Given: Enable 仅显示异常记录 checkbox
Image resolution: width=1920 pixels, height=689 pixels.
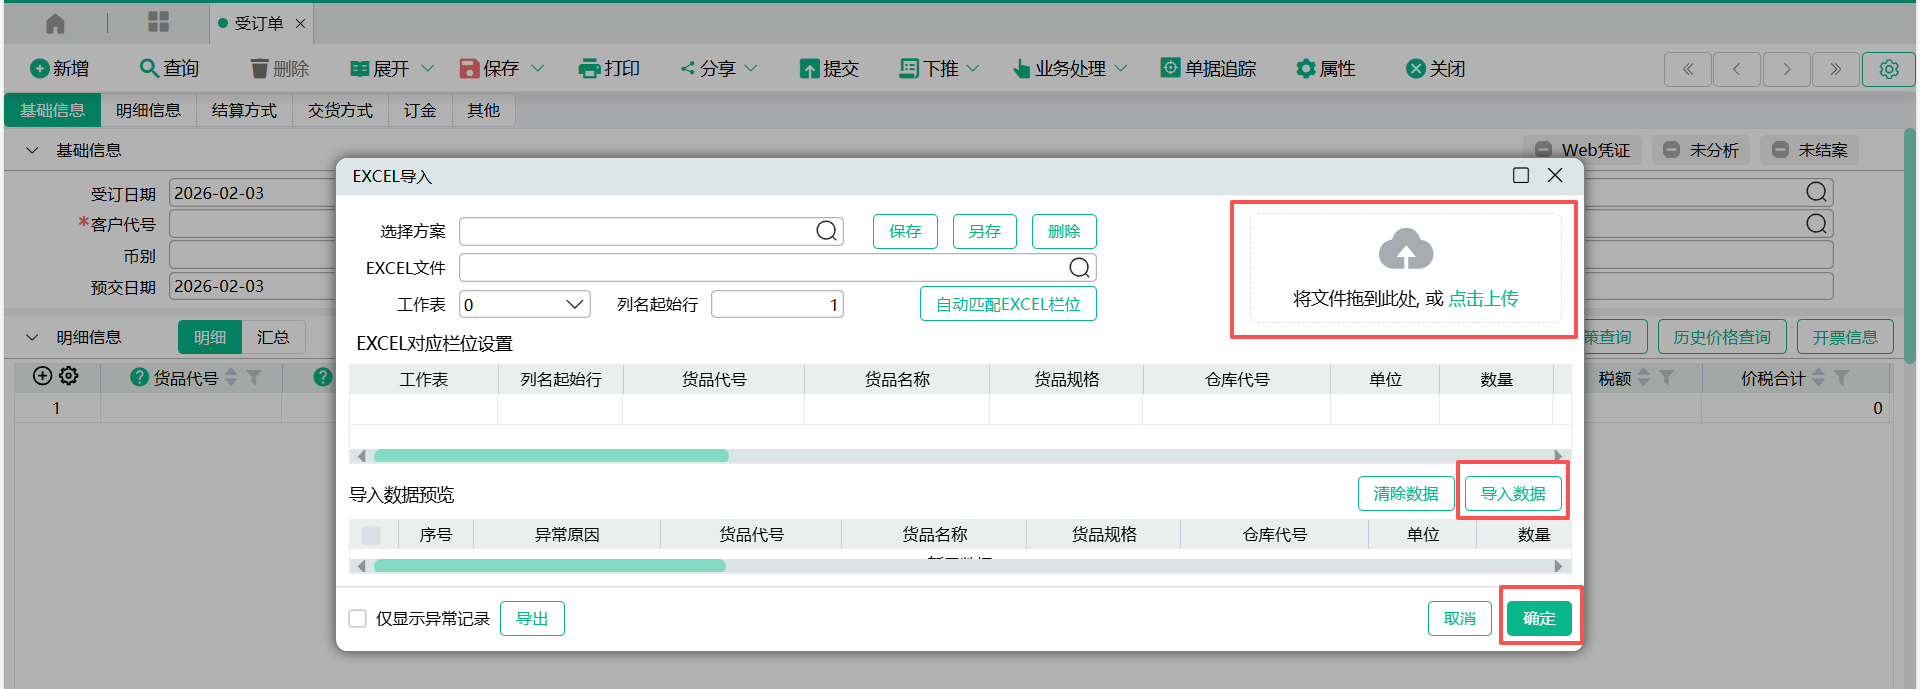Looking at the screenshot, I should pyautogui.click(x=358, y=618).
